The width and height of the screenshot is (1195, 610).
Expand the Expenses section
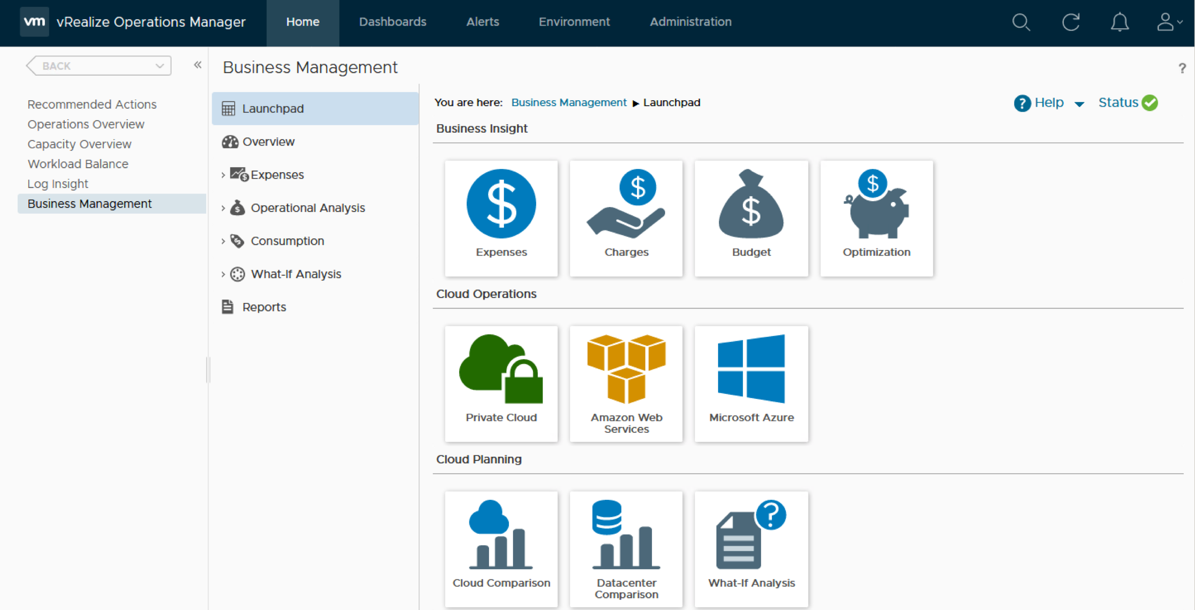pos(224,174)
